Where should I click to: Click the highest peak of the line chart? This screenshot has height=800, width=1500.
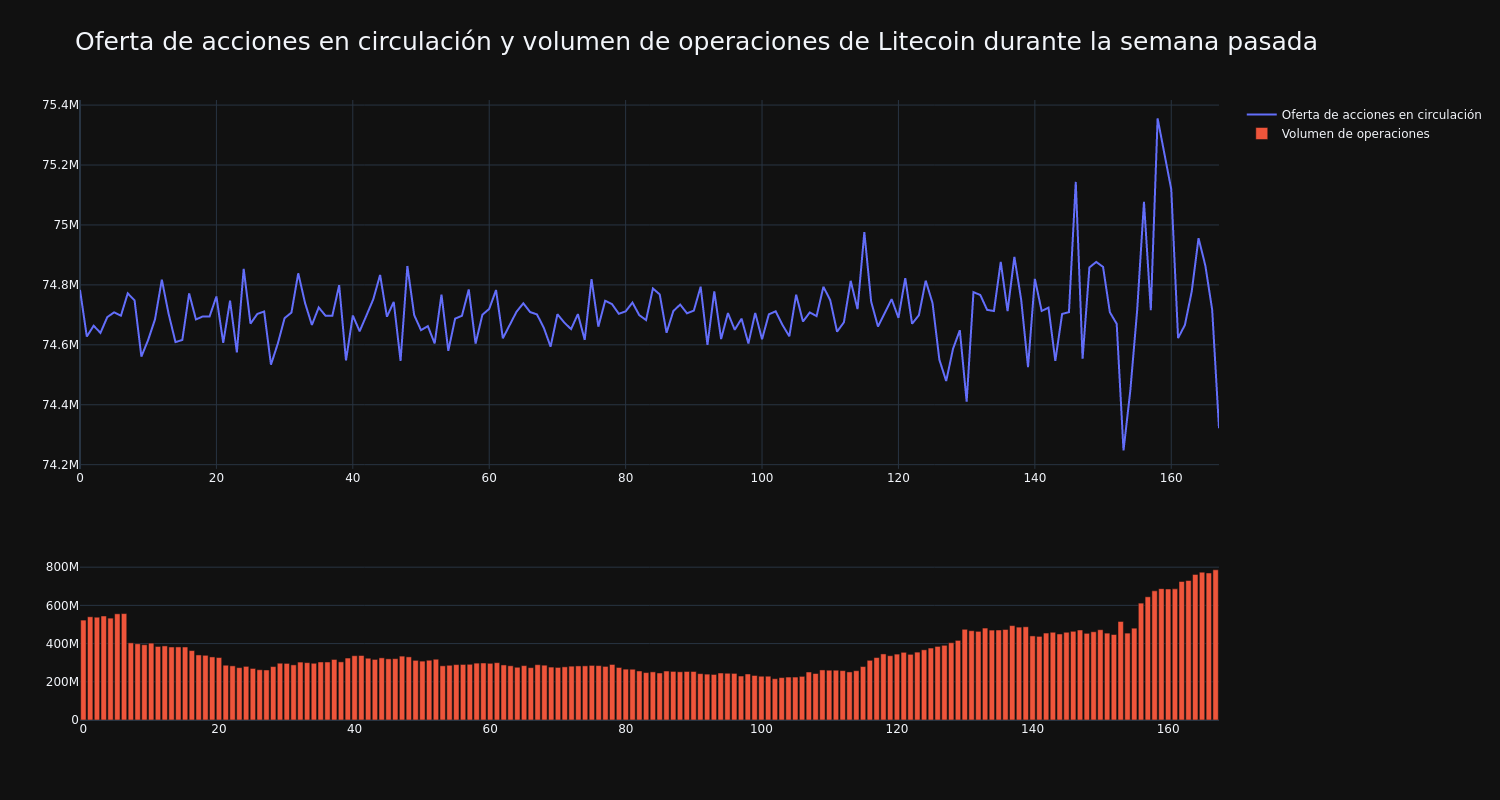pyautogui.click(x=1157, y=119)
